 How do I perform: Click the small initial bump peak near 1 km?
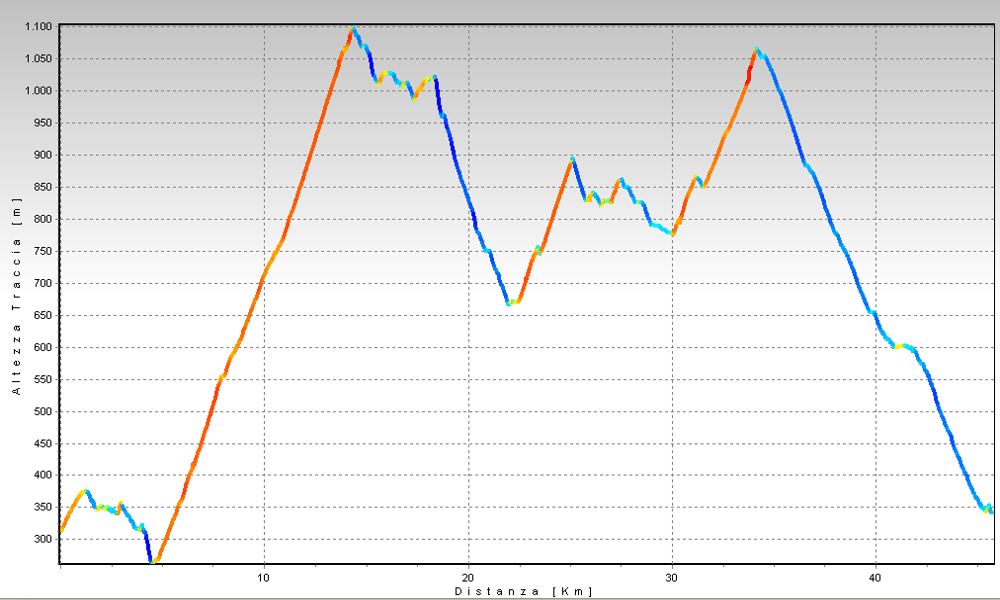click(x=85, y=491)
